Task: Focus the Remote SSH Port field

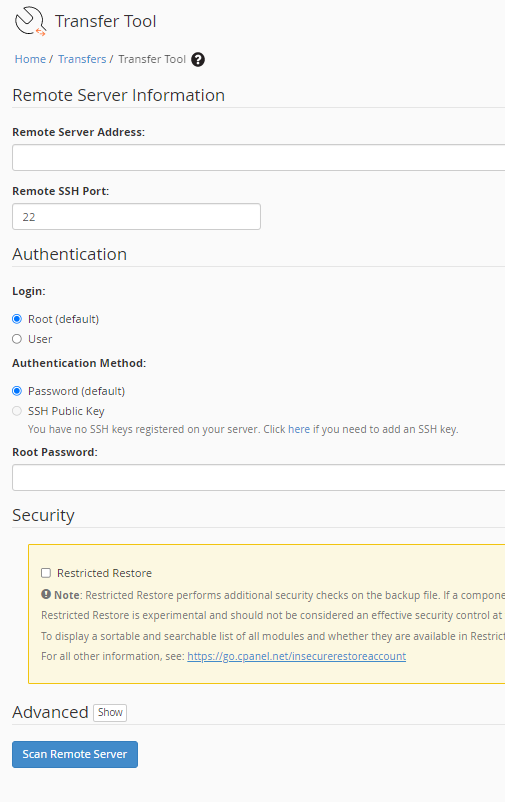Action: click(137, 217)
